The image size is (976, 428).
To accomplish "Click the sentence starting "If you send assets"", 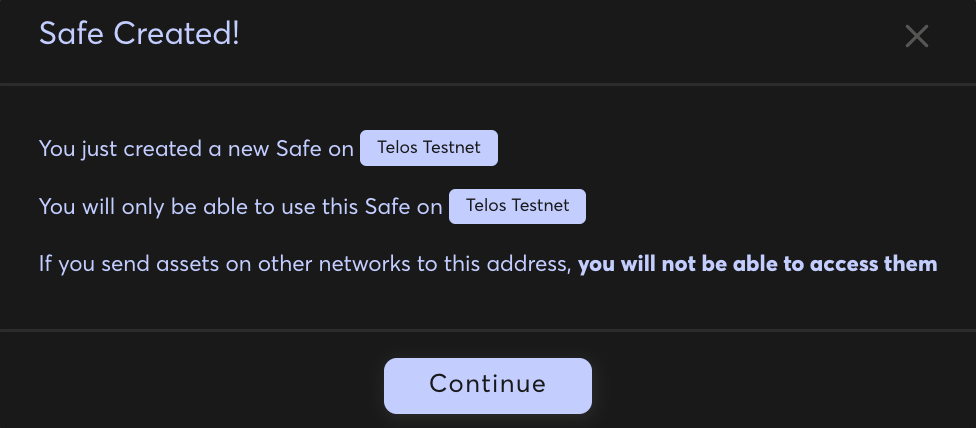I will [x=488, y=264].
